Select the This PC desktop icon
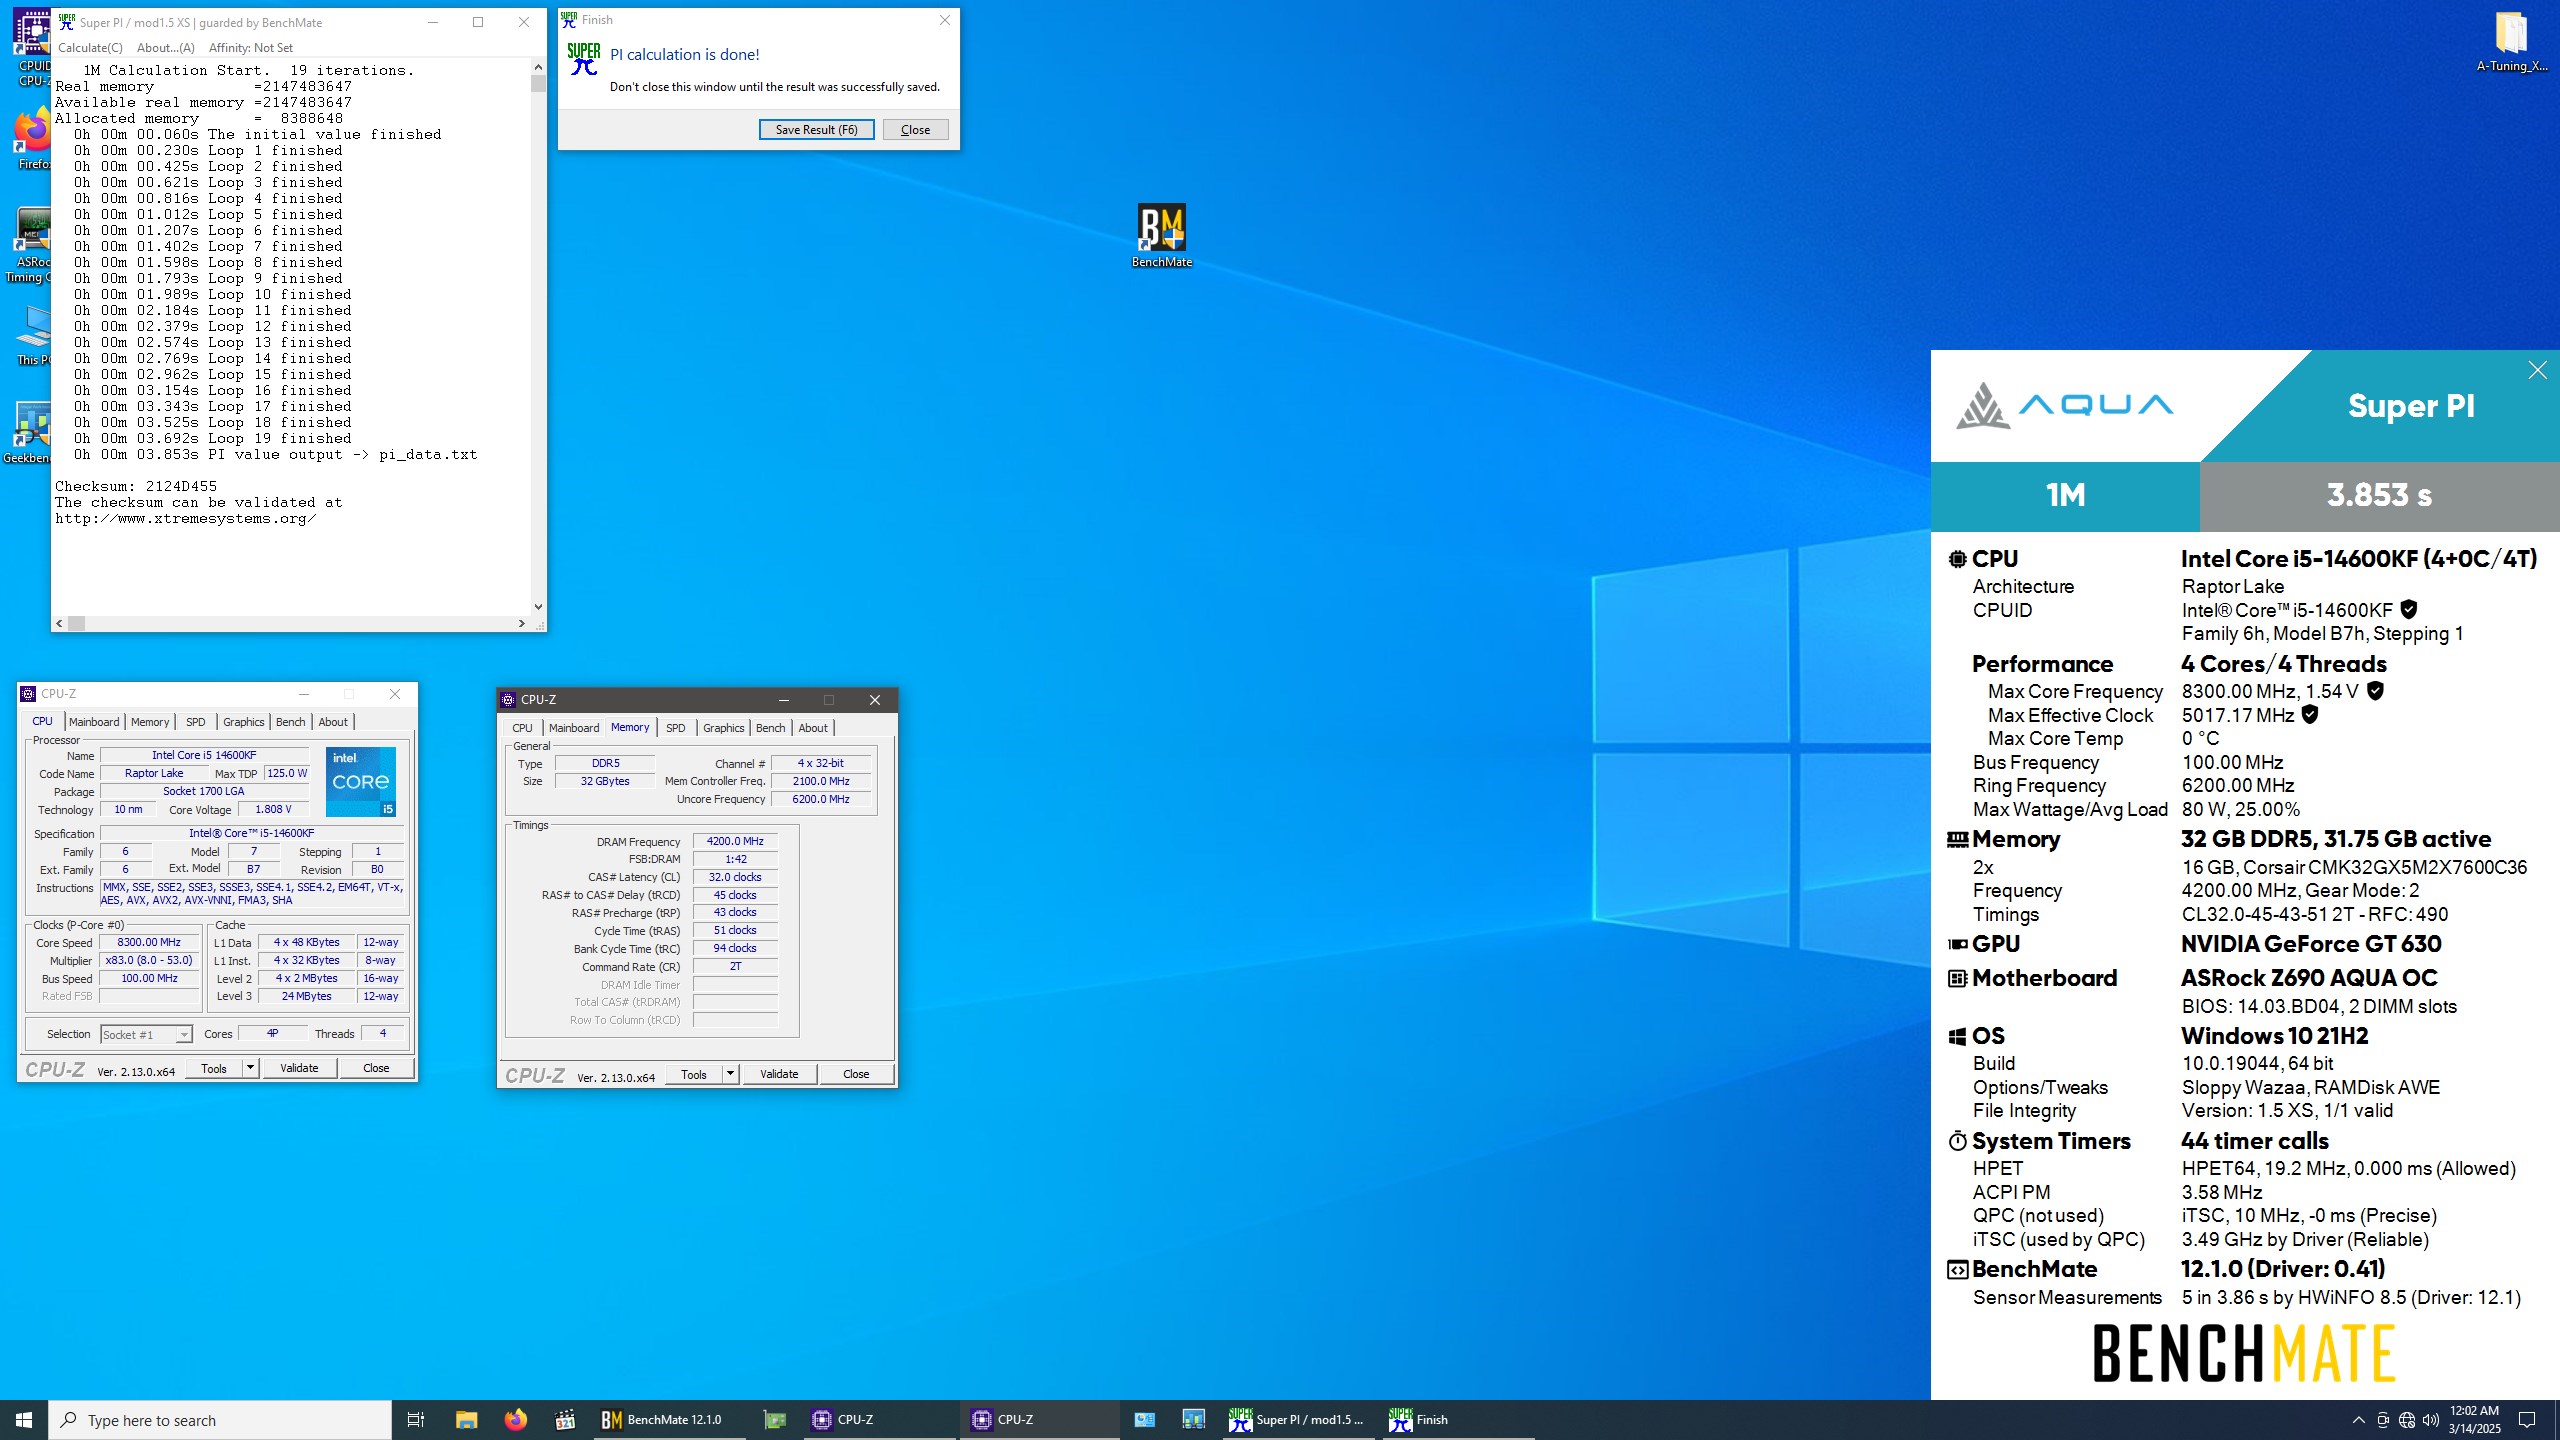Image resolution: width=2560 pixels, height=1440 pixels. (32, 335)
